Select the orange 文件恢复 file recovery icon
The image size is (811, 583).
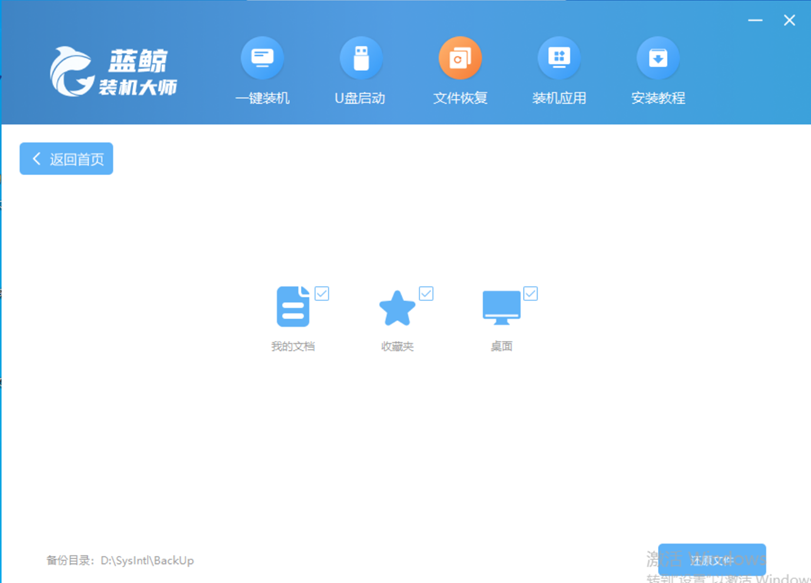pyautogui.click(x=460, y=59)
